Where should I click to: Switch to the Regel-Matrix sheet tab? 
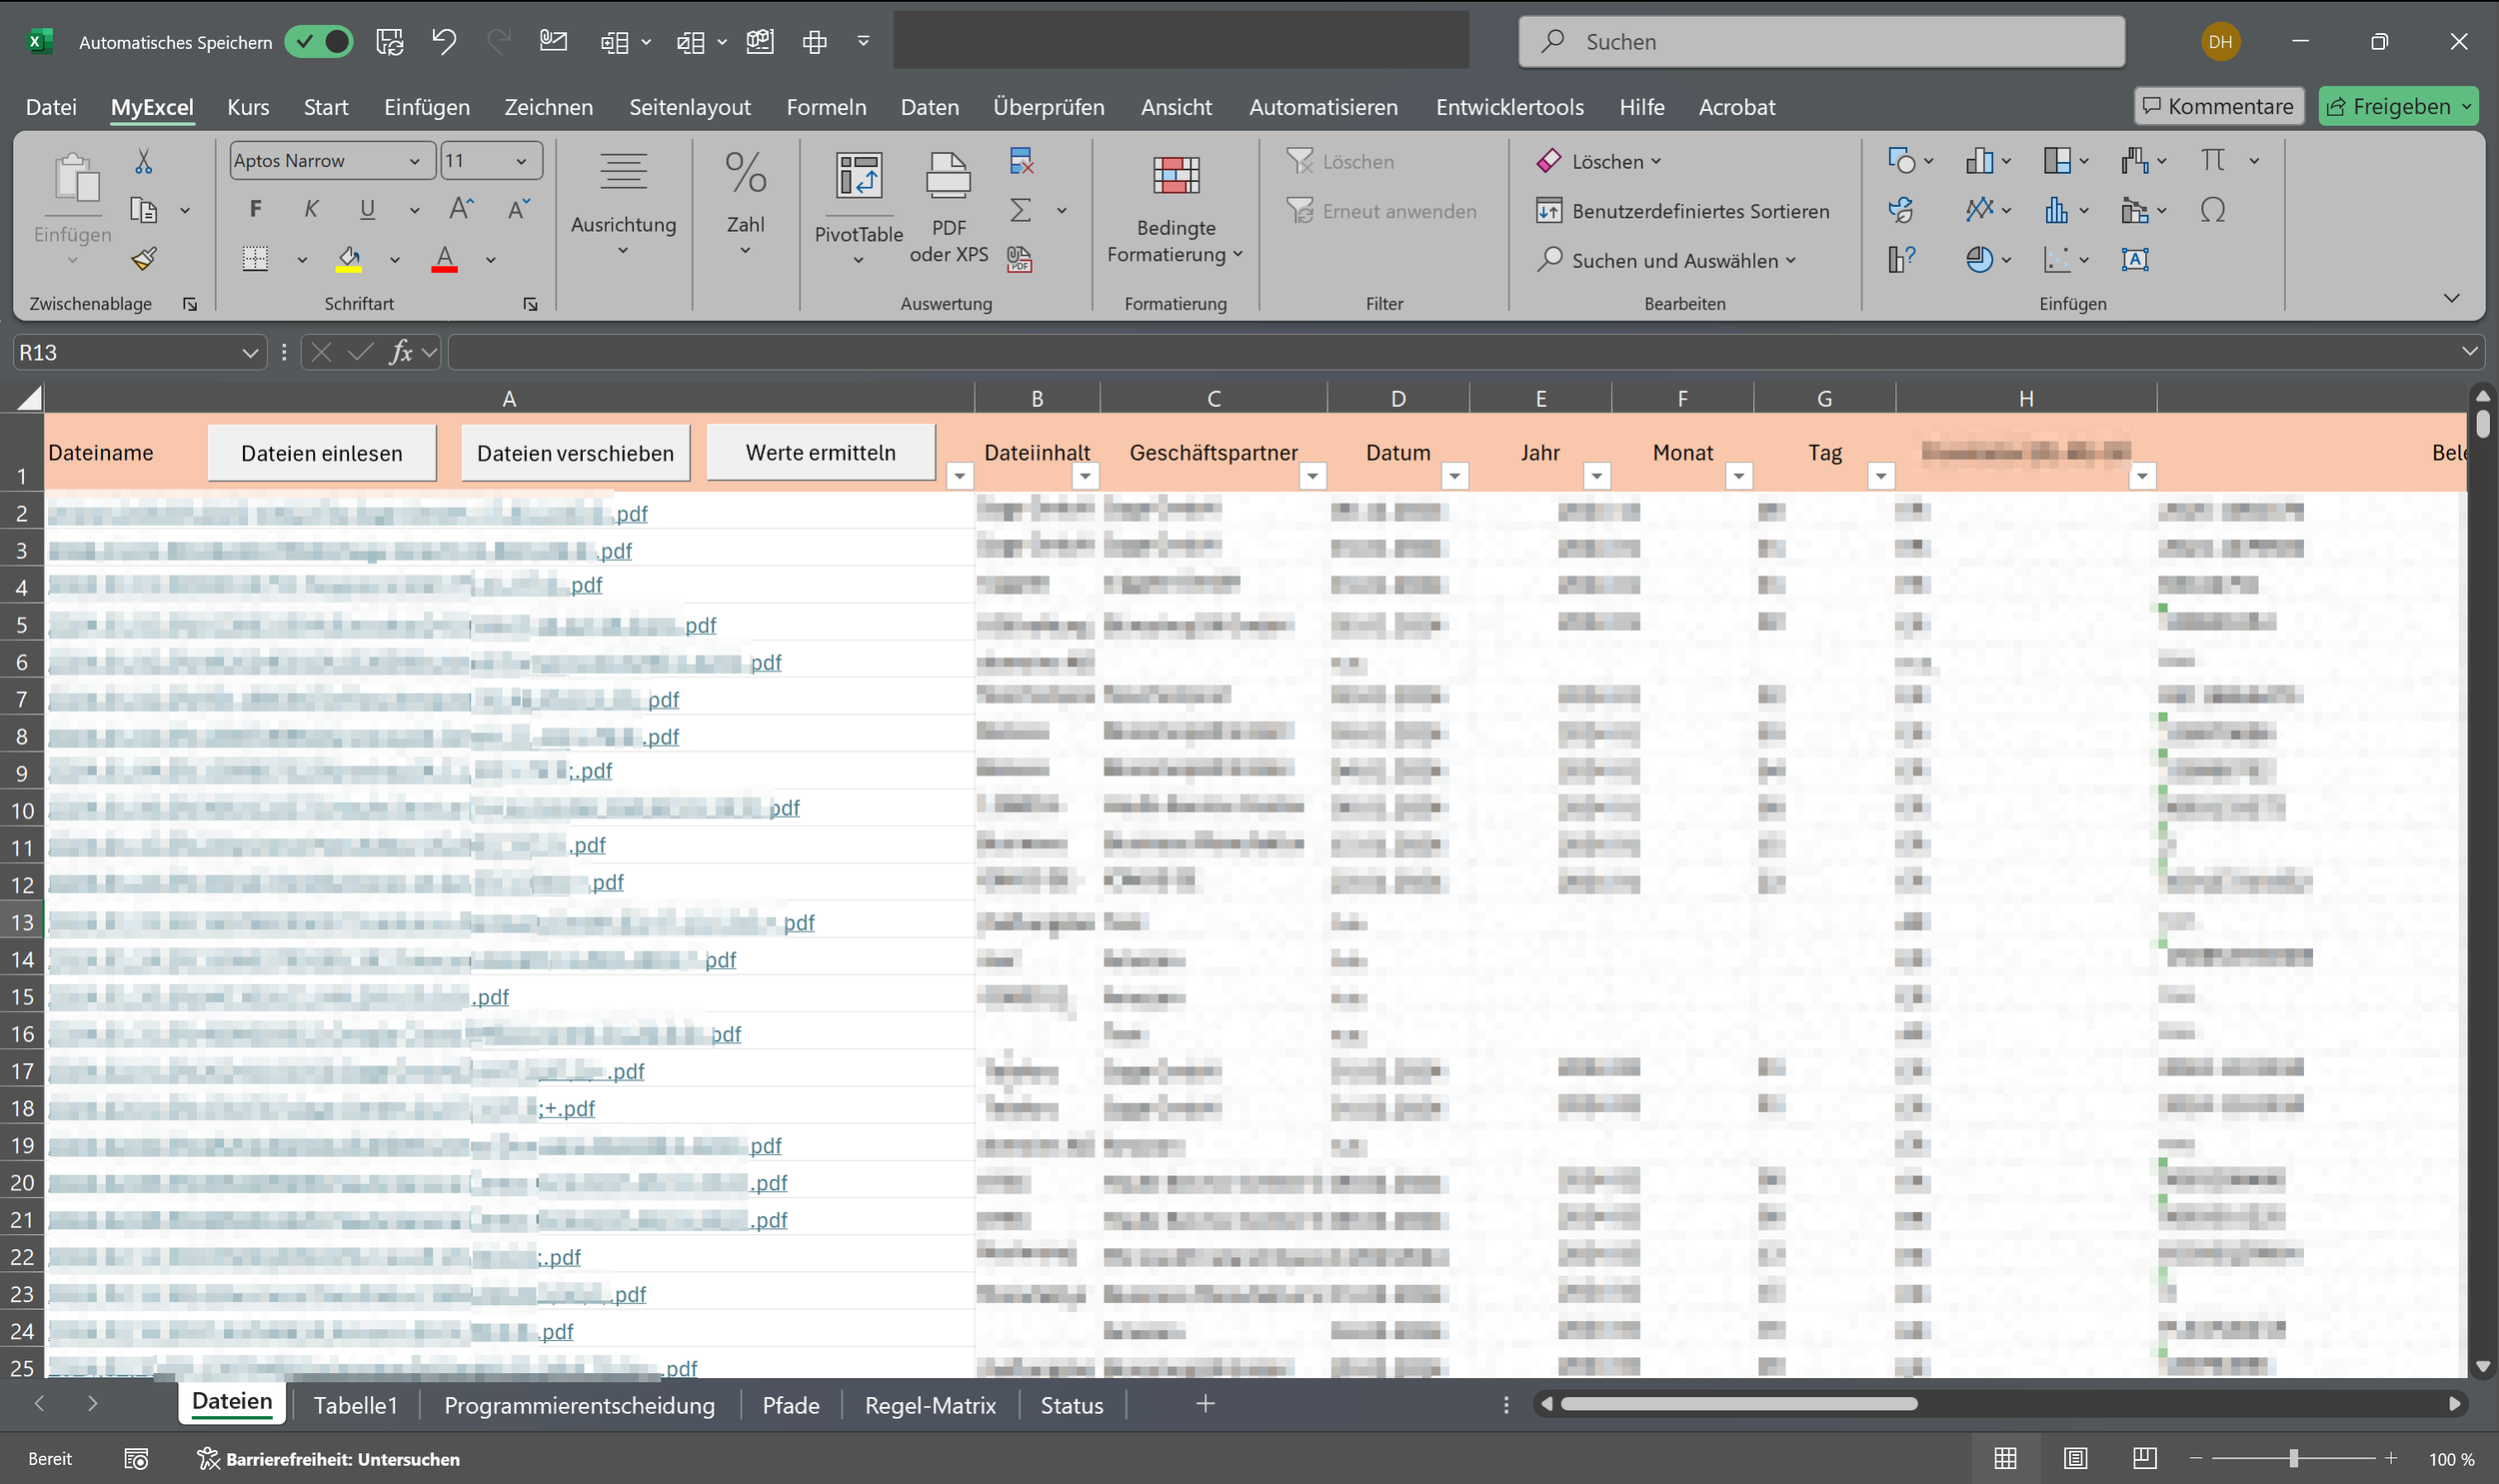coord(929,1405)
